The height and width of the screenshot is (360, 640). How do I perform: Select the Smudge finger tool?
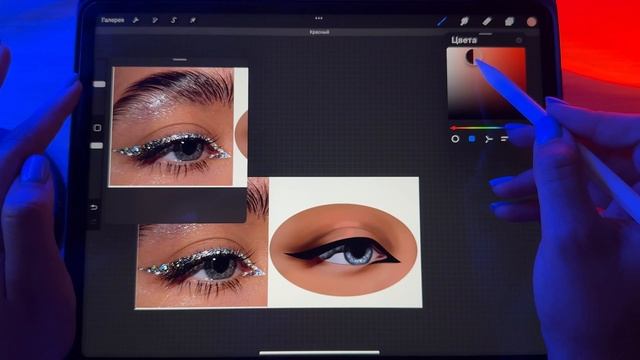464,21
